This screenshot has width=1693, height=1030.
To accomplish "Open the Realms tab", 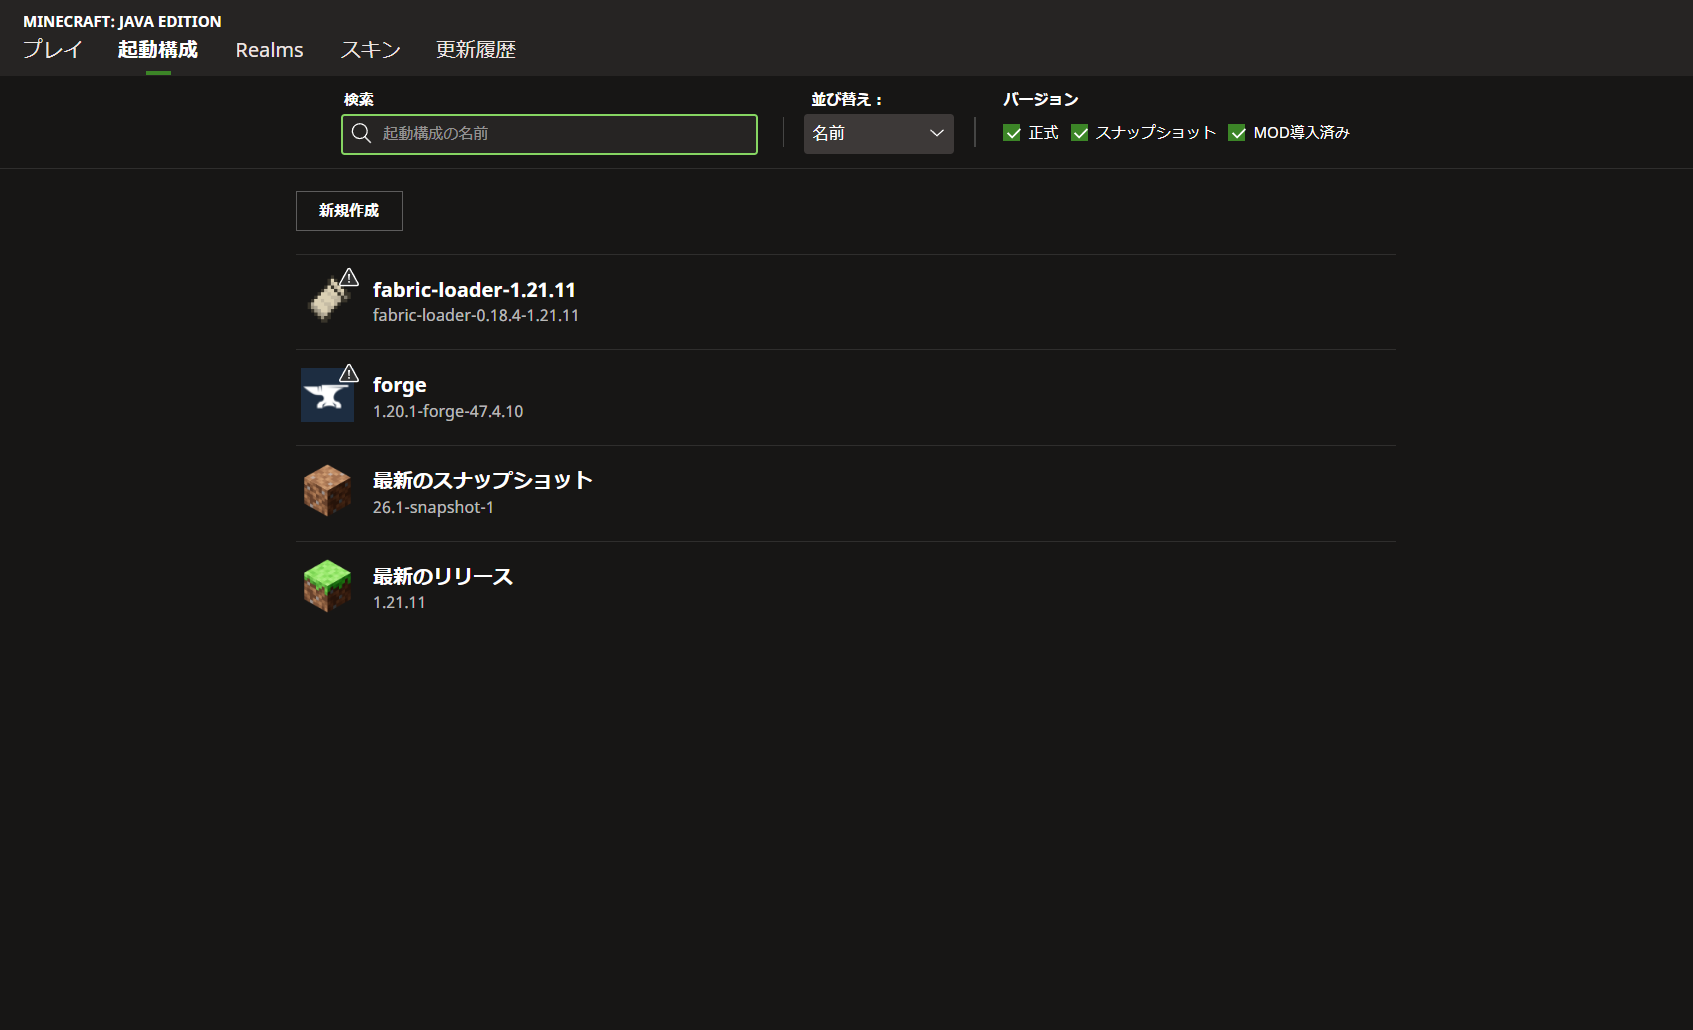I will 269,50.
